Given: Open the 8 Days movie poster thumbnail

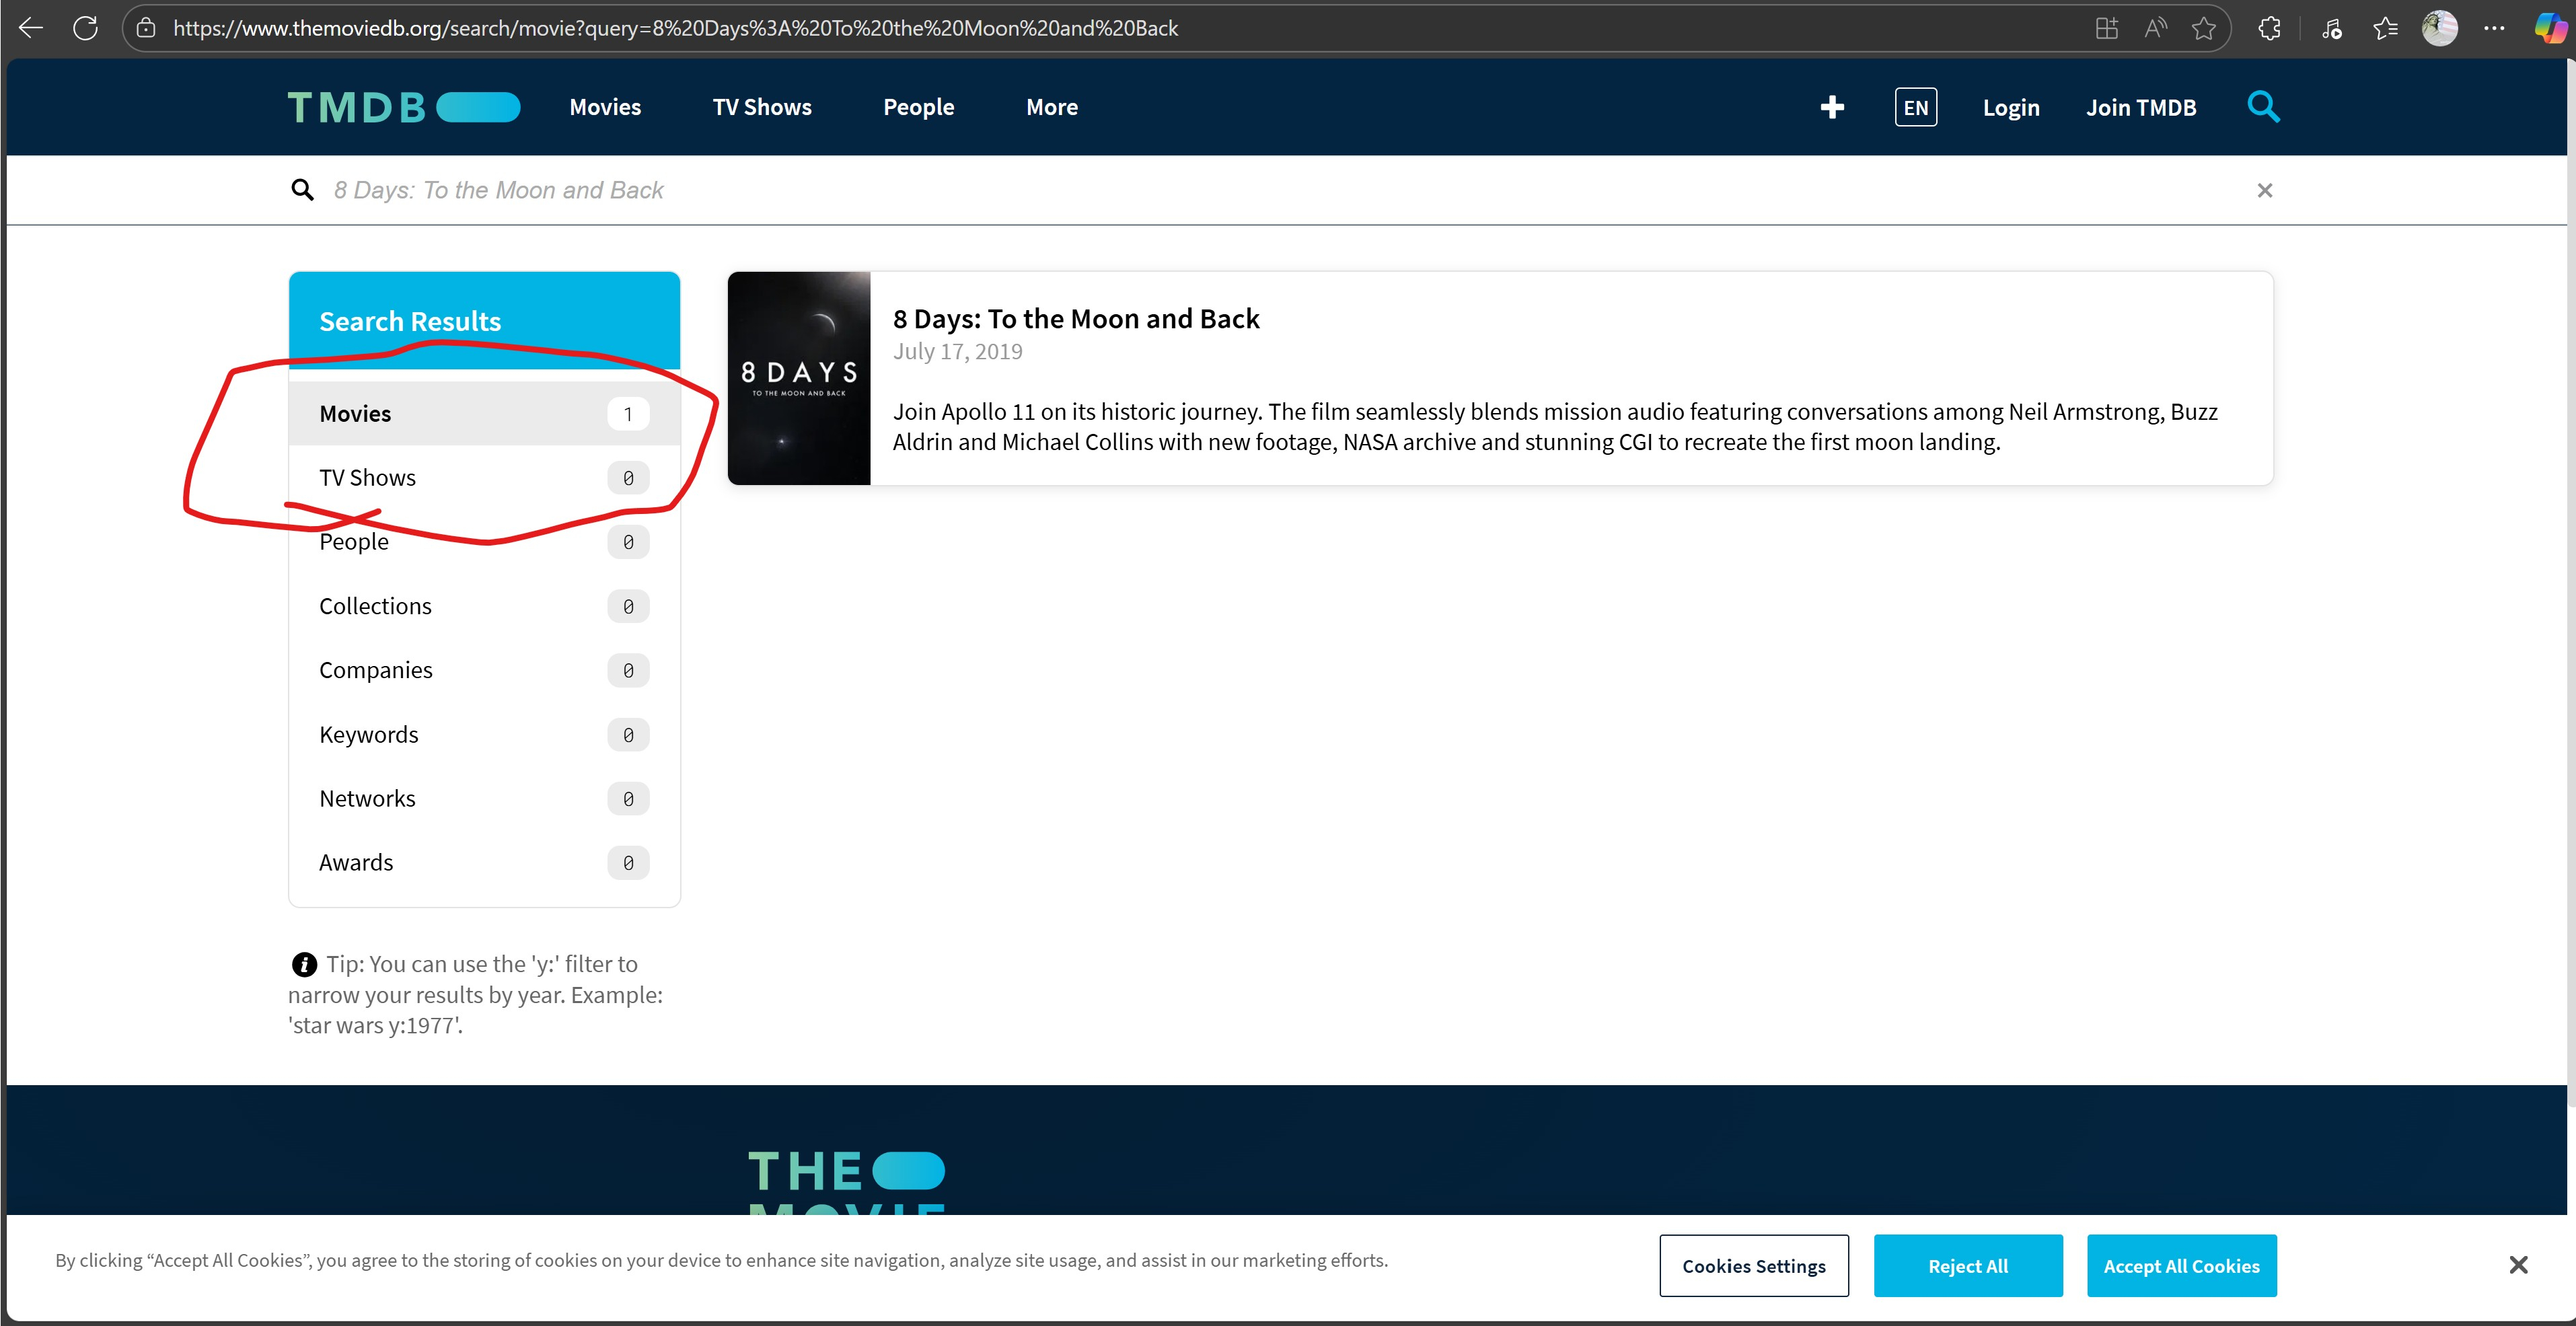Looking at the screenshot, I should 798,378.
